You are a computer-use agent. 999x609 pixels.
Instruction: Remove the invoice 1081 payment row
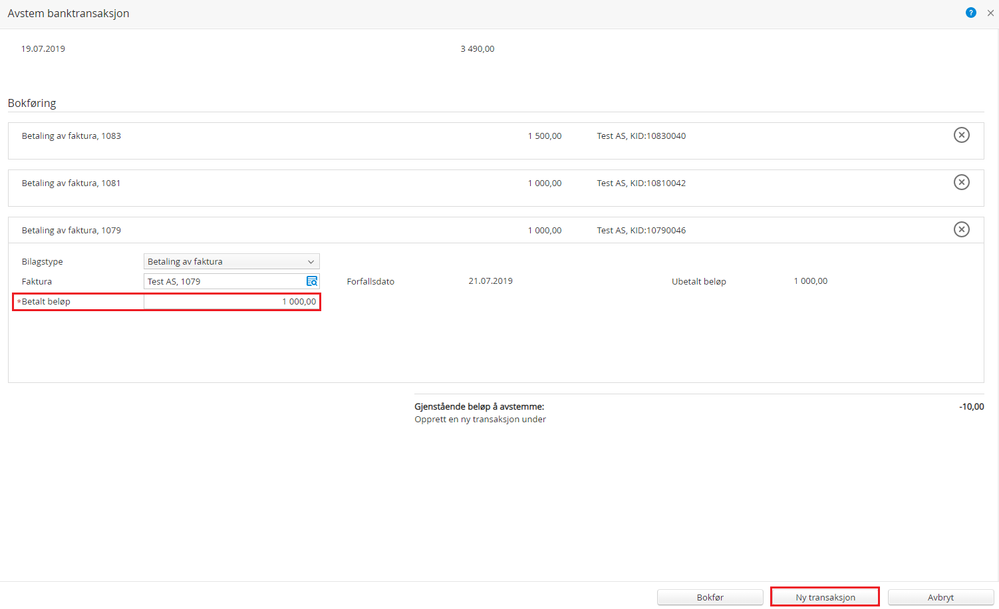pyautogui.click(x=961, y=182)
